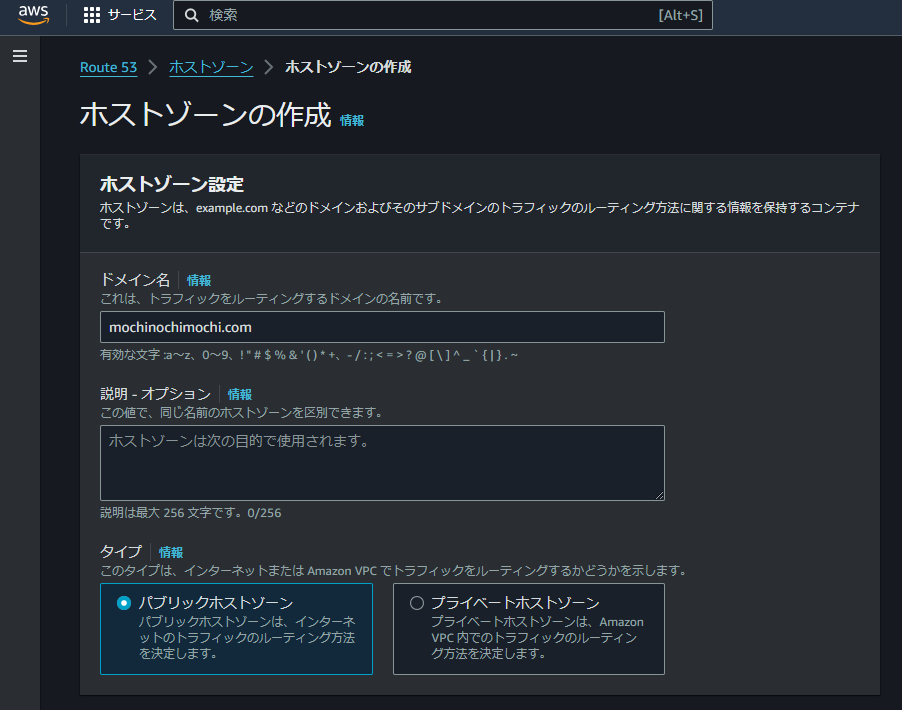Select プライベートホストゾーン radio button
Screen dimensions: 902x710
[x=416, y=603]
